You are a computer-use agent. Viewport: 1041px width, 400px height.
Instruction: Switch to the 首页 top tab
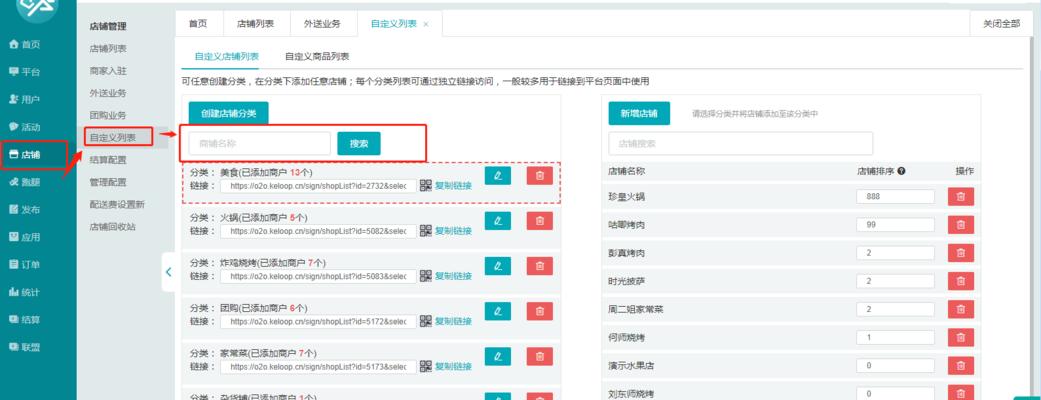198,23
